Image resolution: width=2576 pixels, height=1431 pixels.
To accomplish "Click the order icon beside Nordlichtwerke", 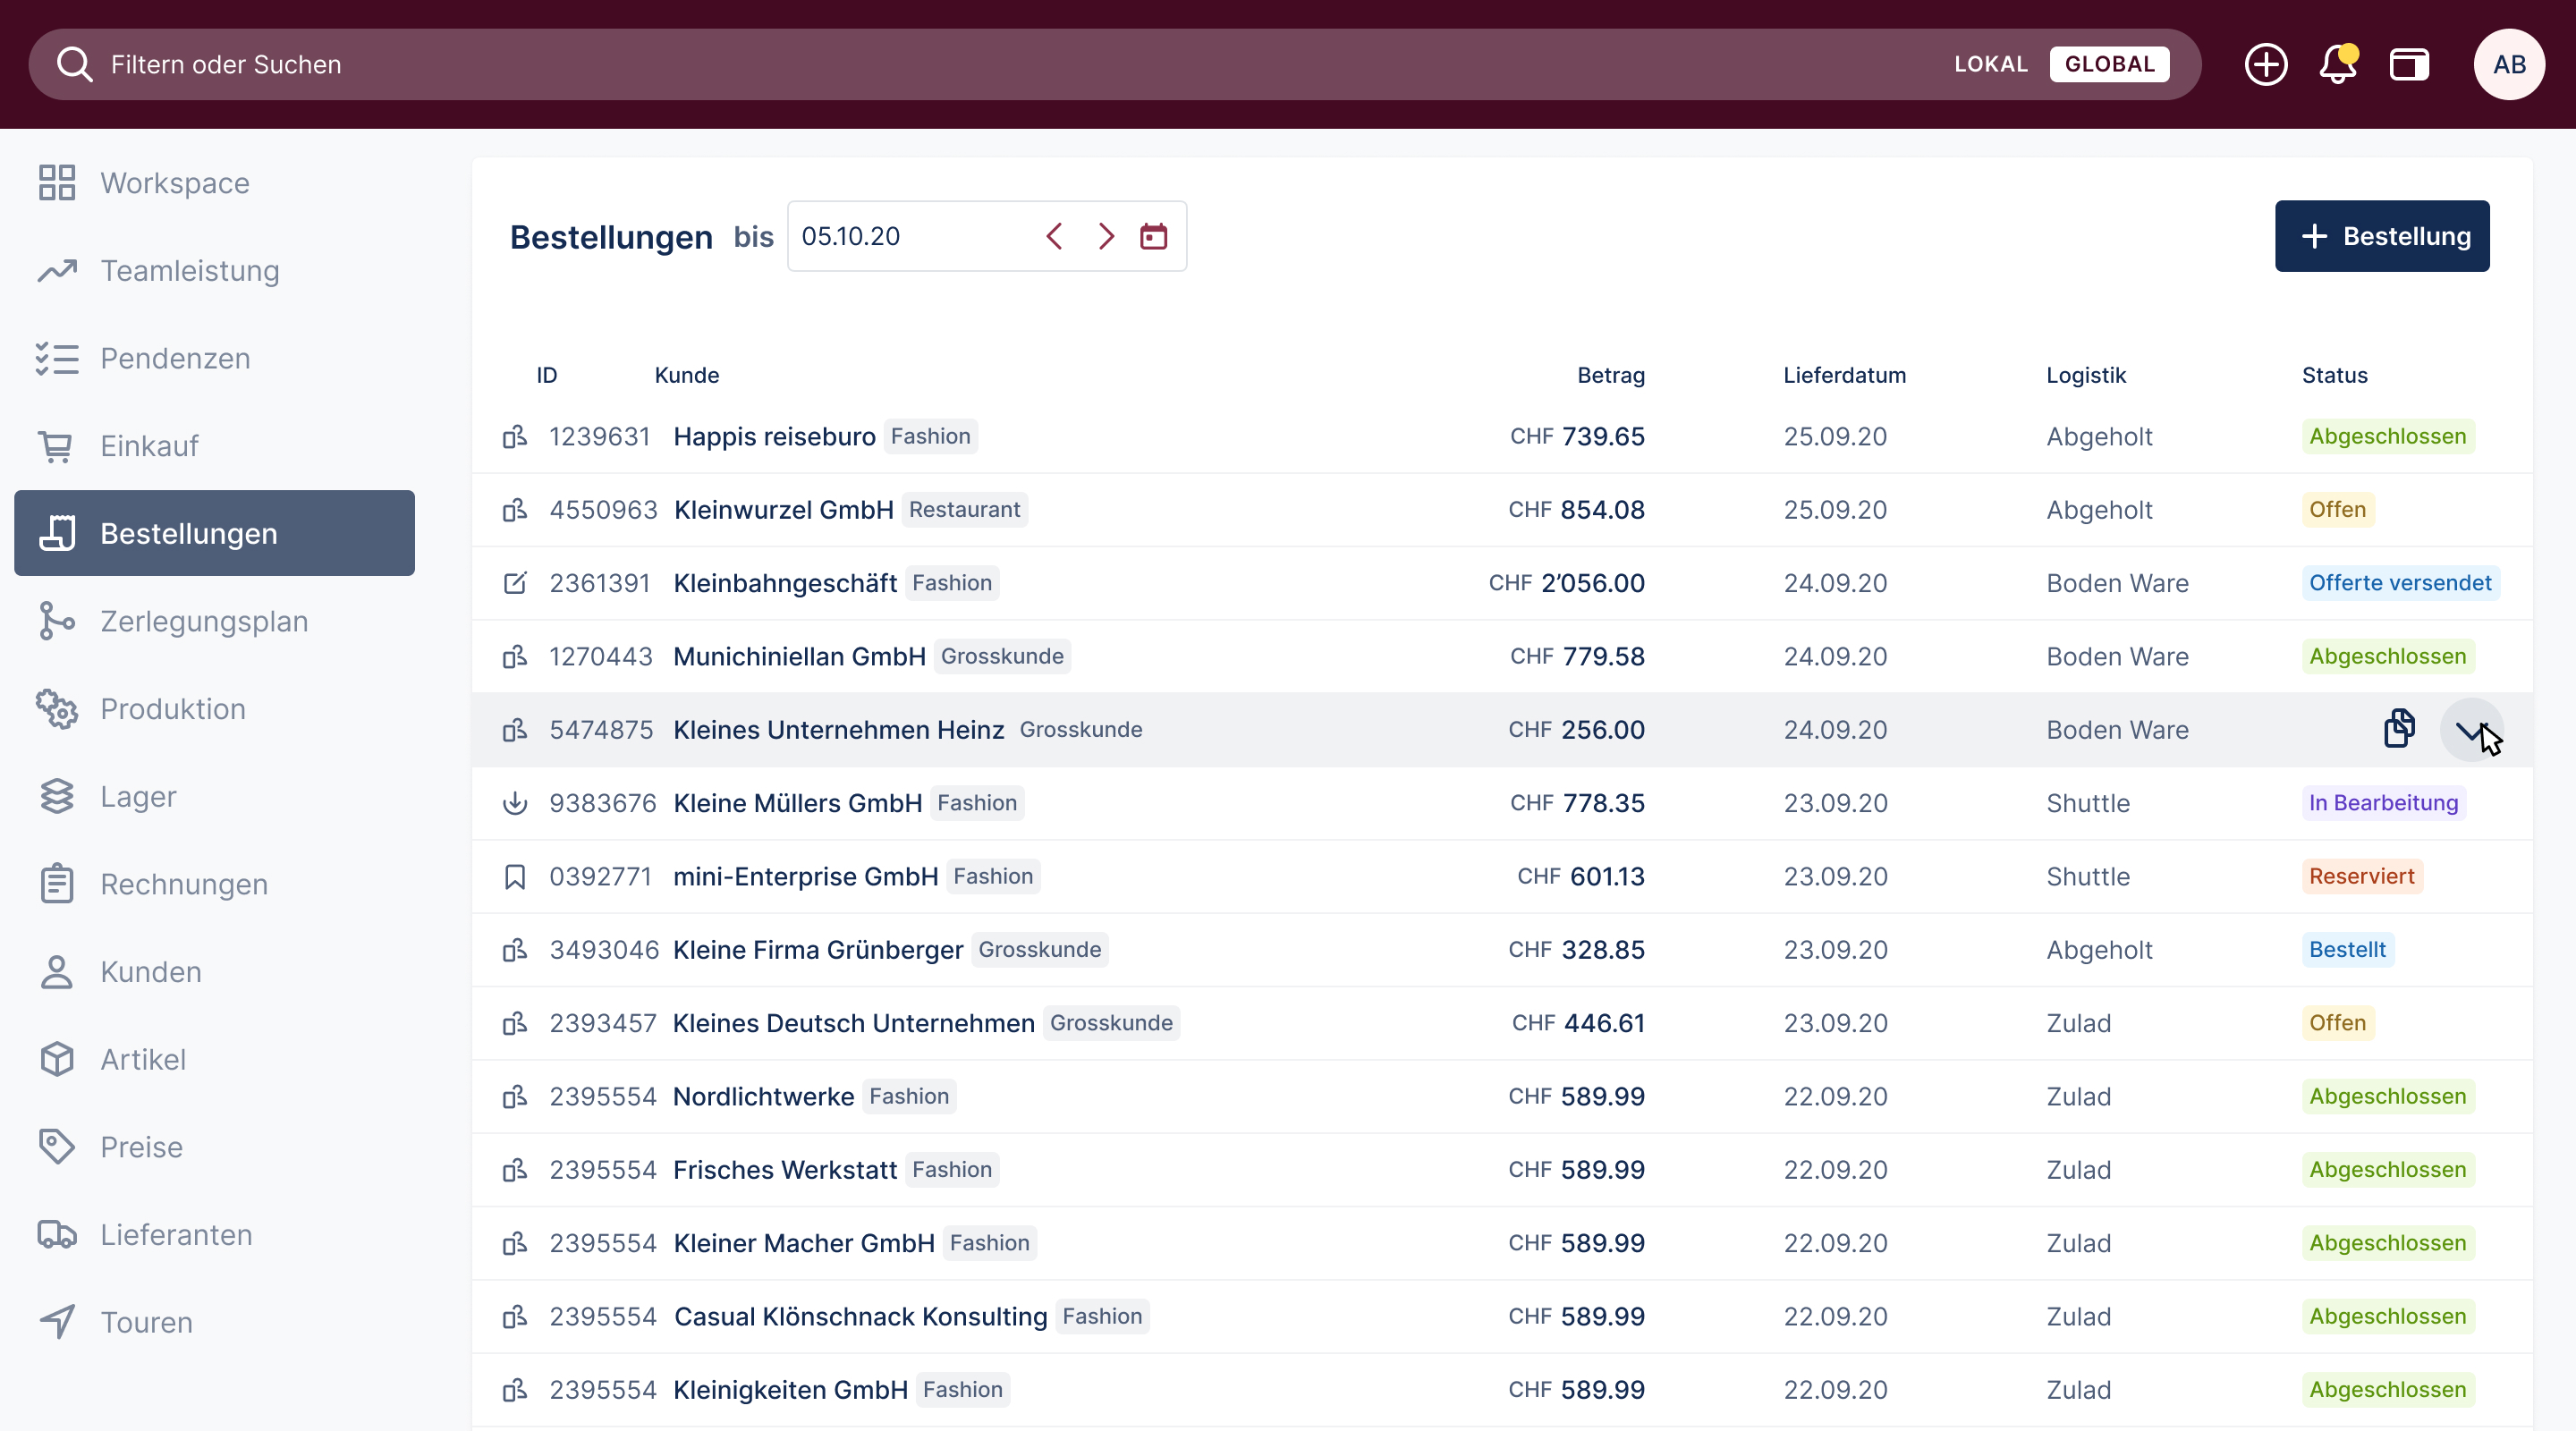I will (515, 1096).
